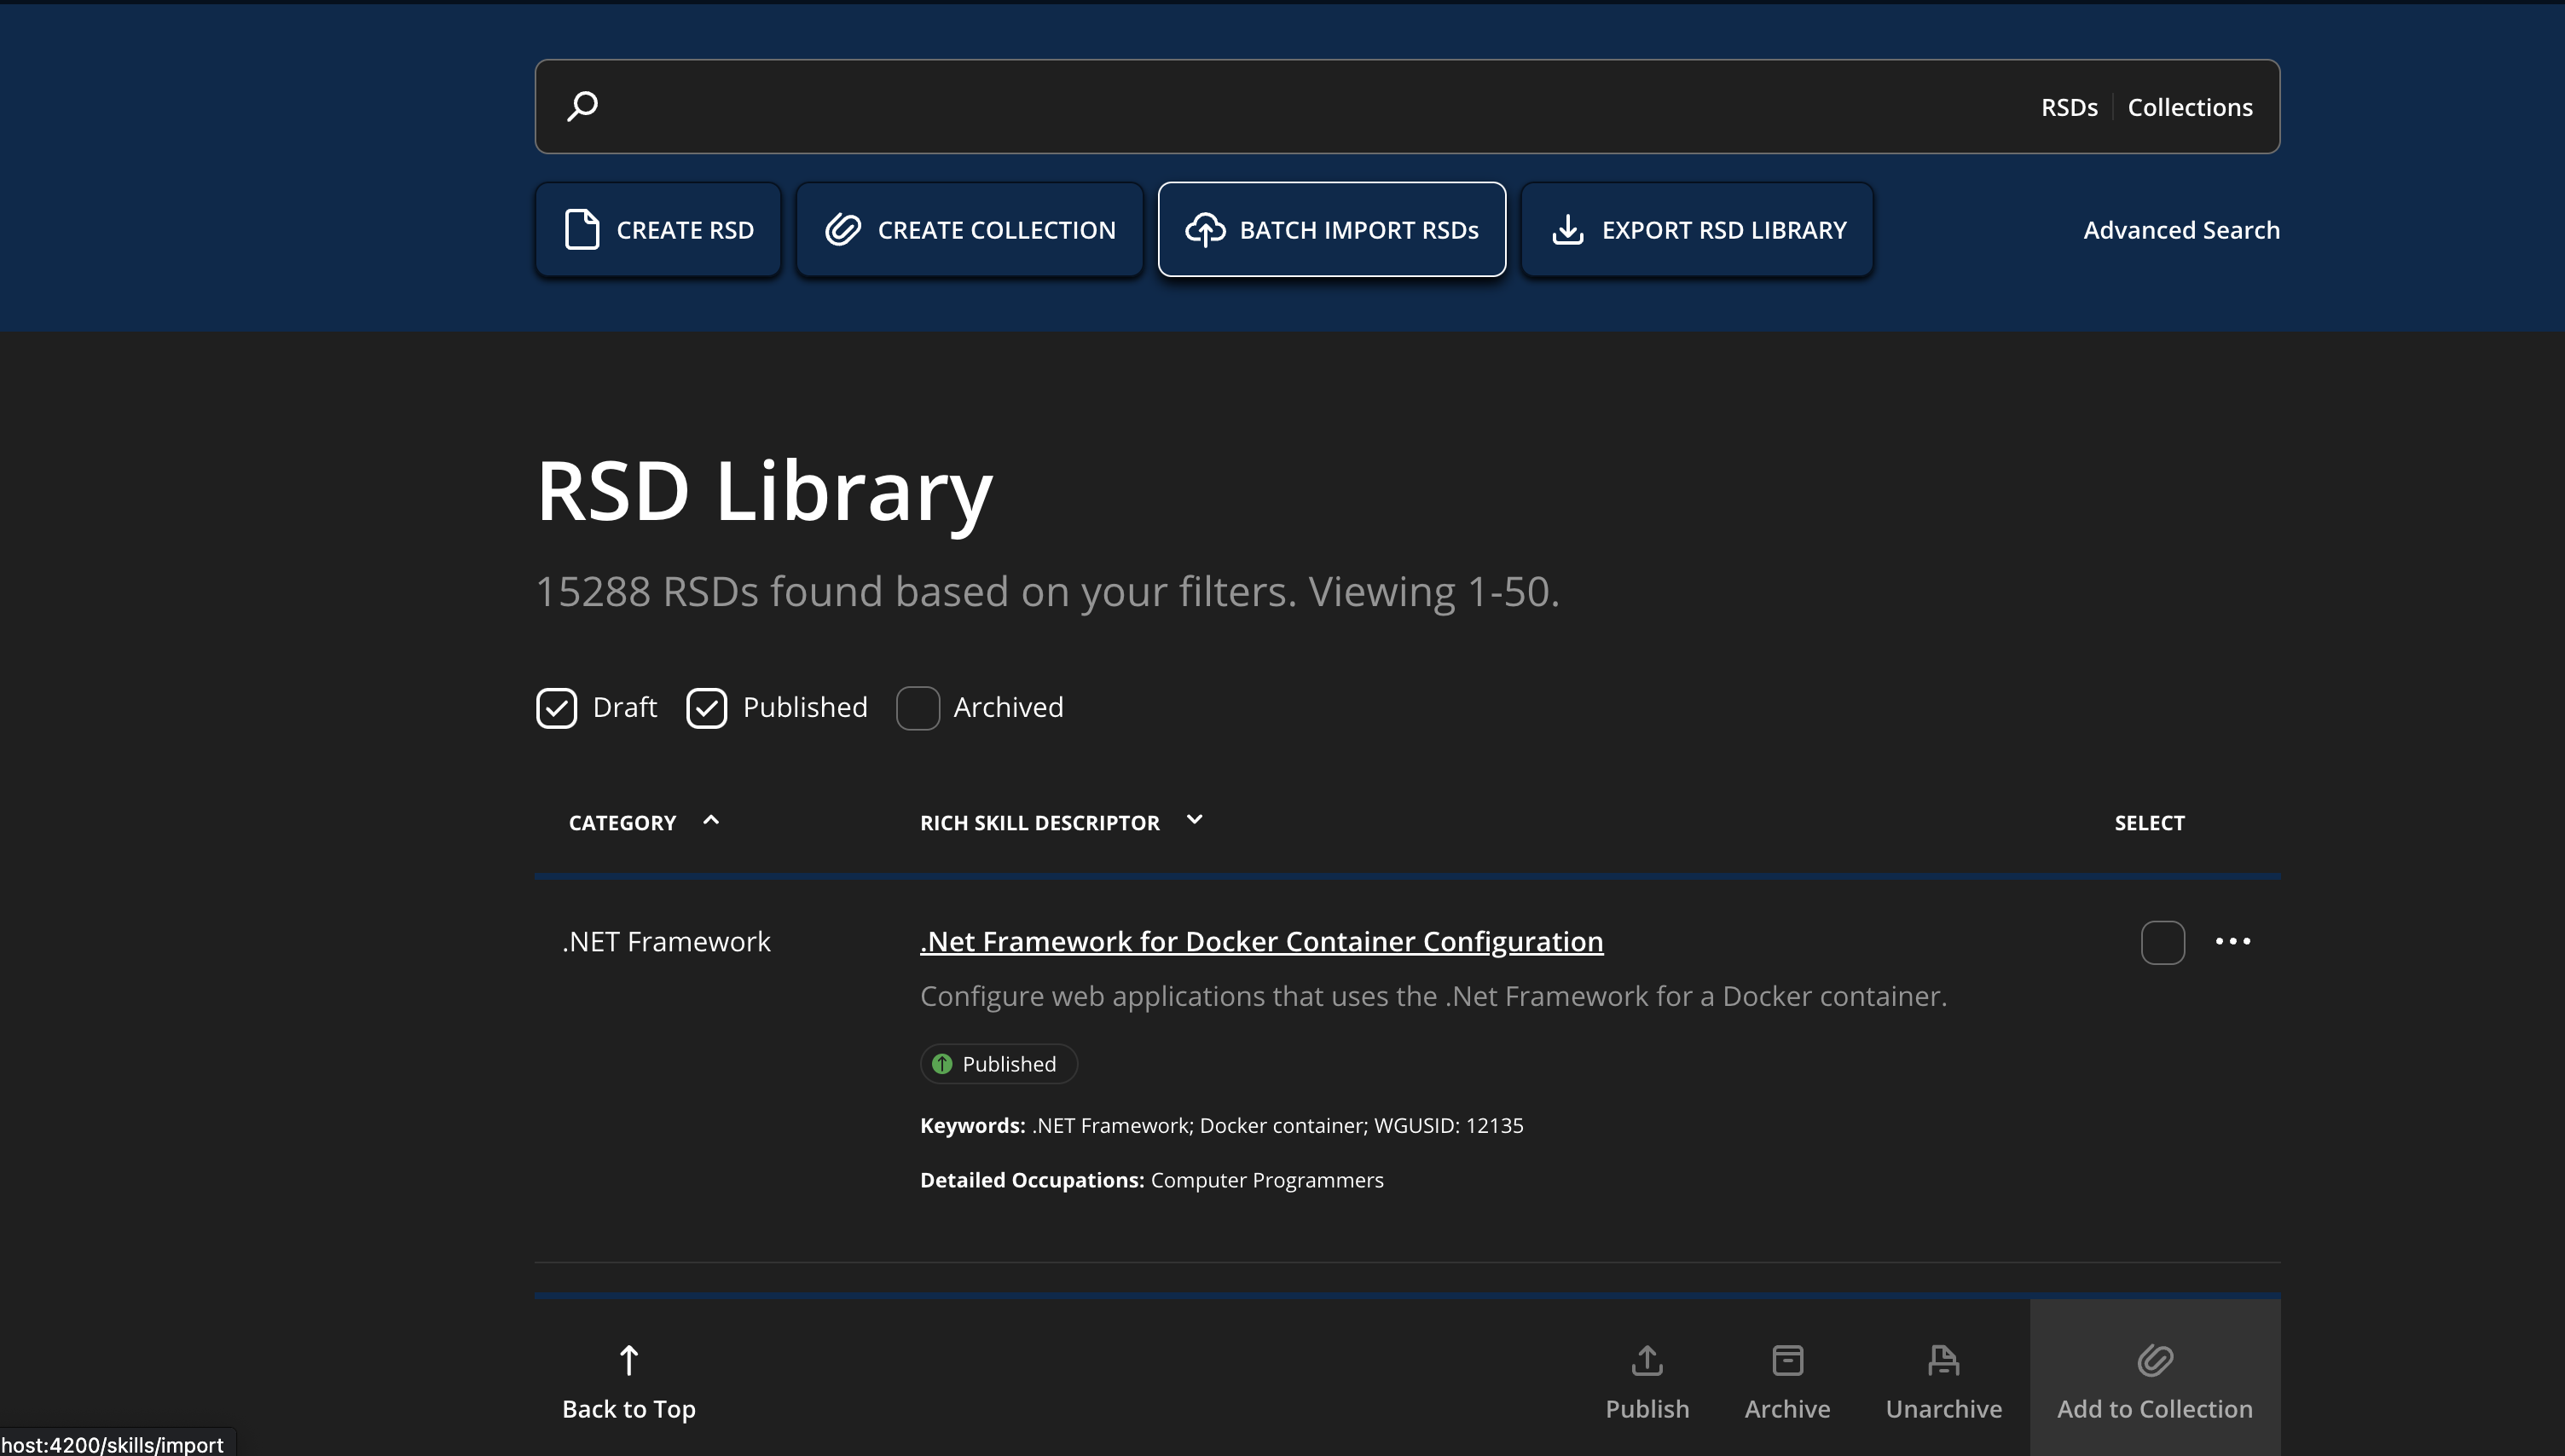
Task: Open the Advanced Search link
Action: [x=2181, y=230]
